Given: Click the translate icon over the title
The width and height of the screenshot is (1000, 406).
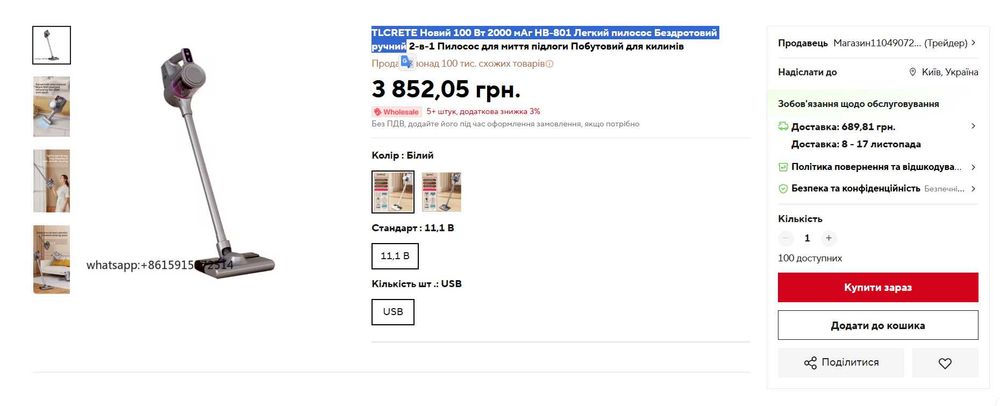Looking at the screenshot, I should [406, 62].
